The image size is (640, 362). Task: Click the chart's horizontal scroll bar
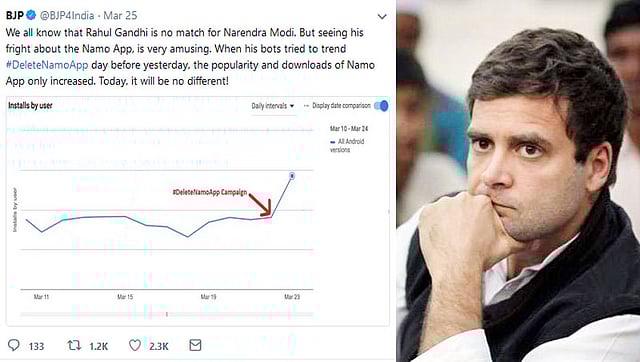[167, 314]
